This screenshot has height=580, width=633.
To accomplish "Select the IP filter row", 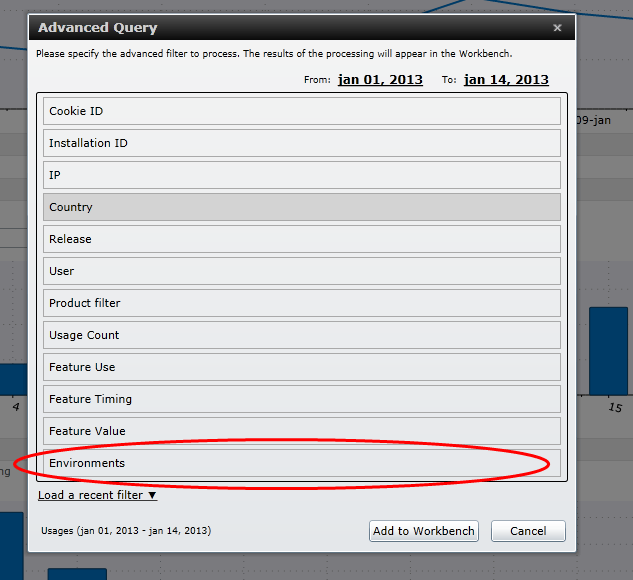I will tap(302, 175).
